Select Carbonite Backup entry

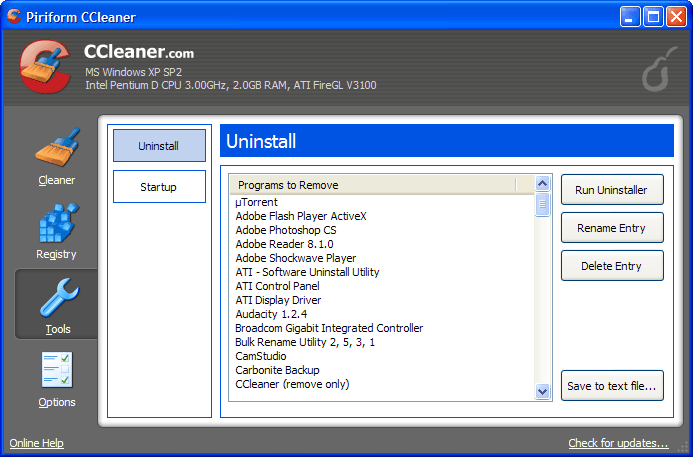tap(277, 370)
